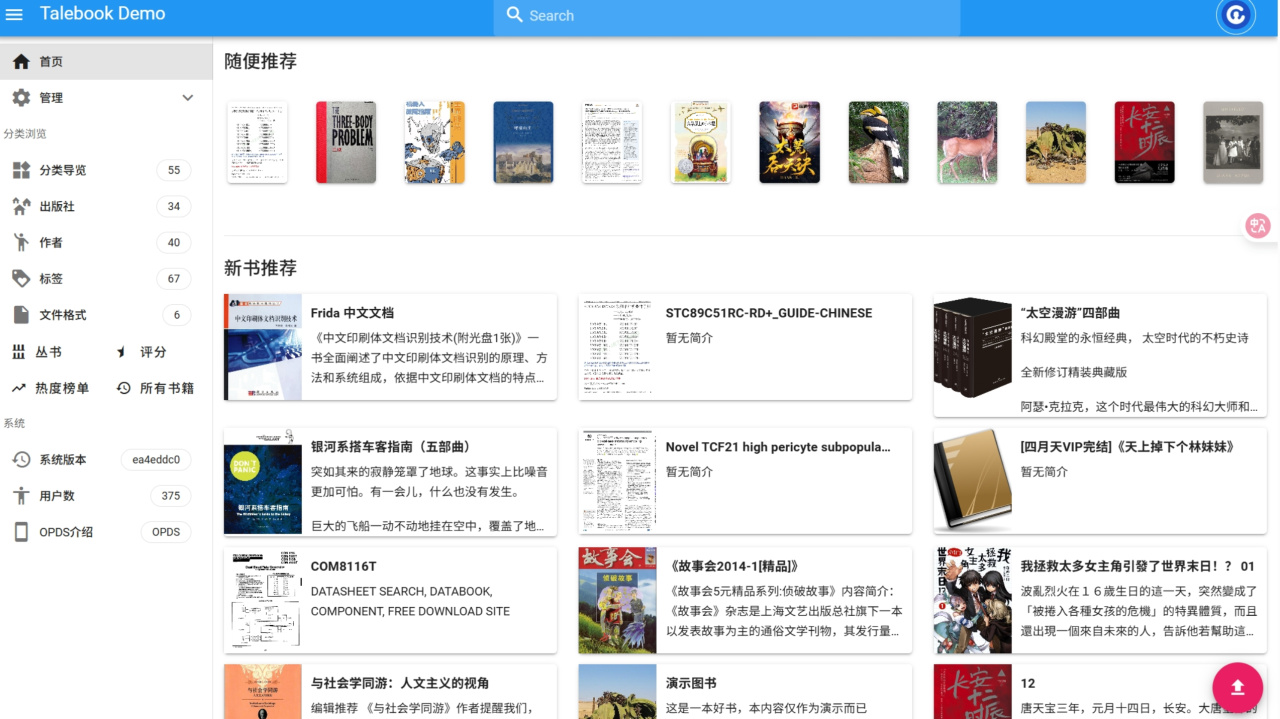Click the 用户数 person icon
Screen dimensions: 1280x719
[x=21, y=496]
